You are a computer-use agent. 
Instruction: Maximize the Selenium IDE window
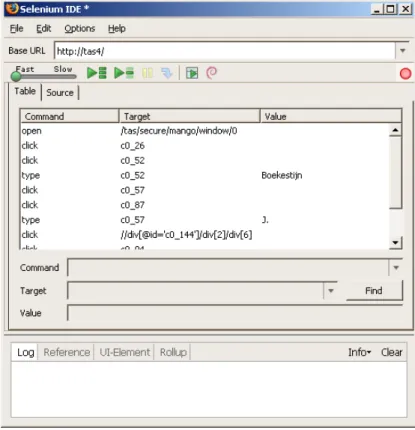(391, 9)
